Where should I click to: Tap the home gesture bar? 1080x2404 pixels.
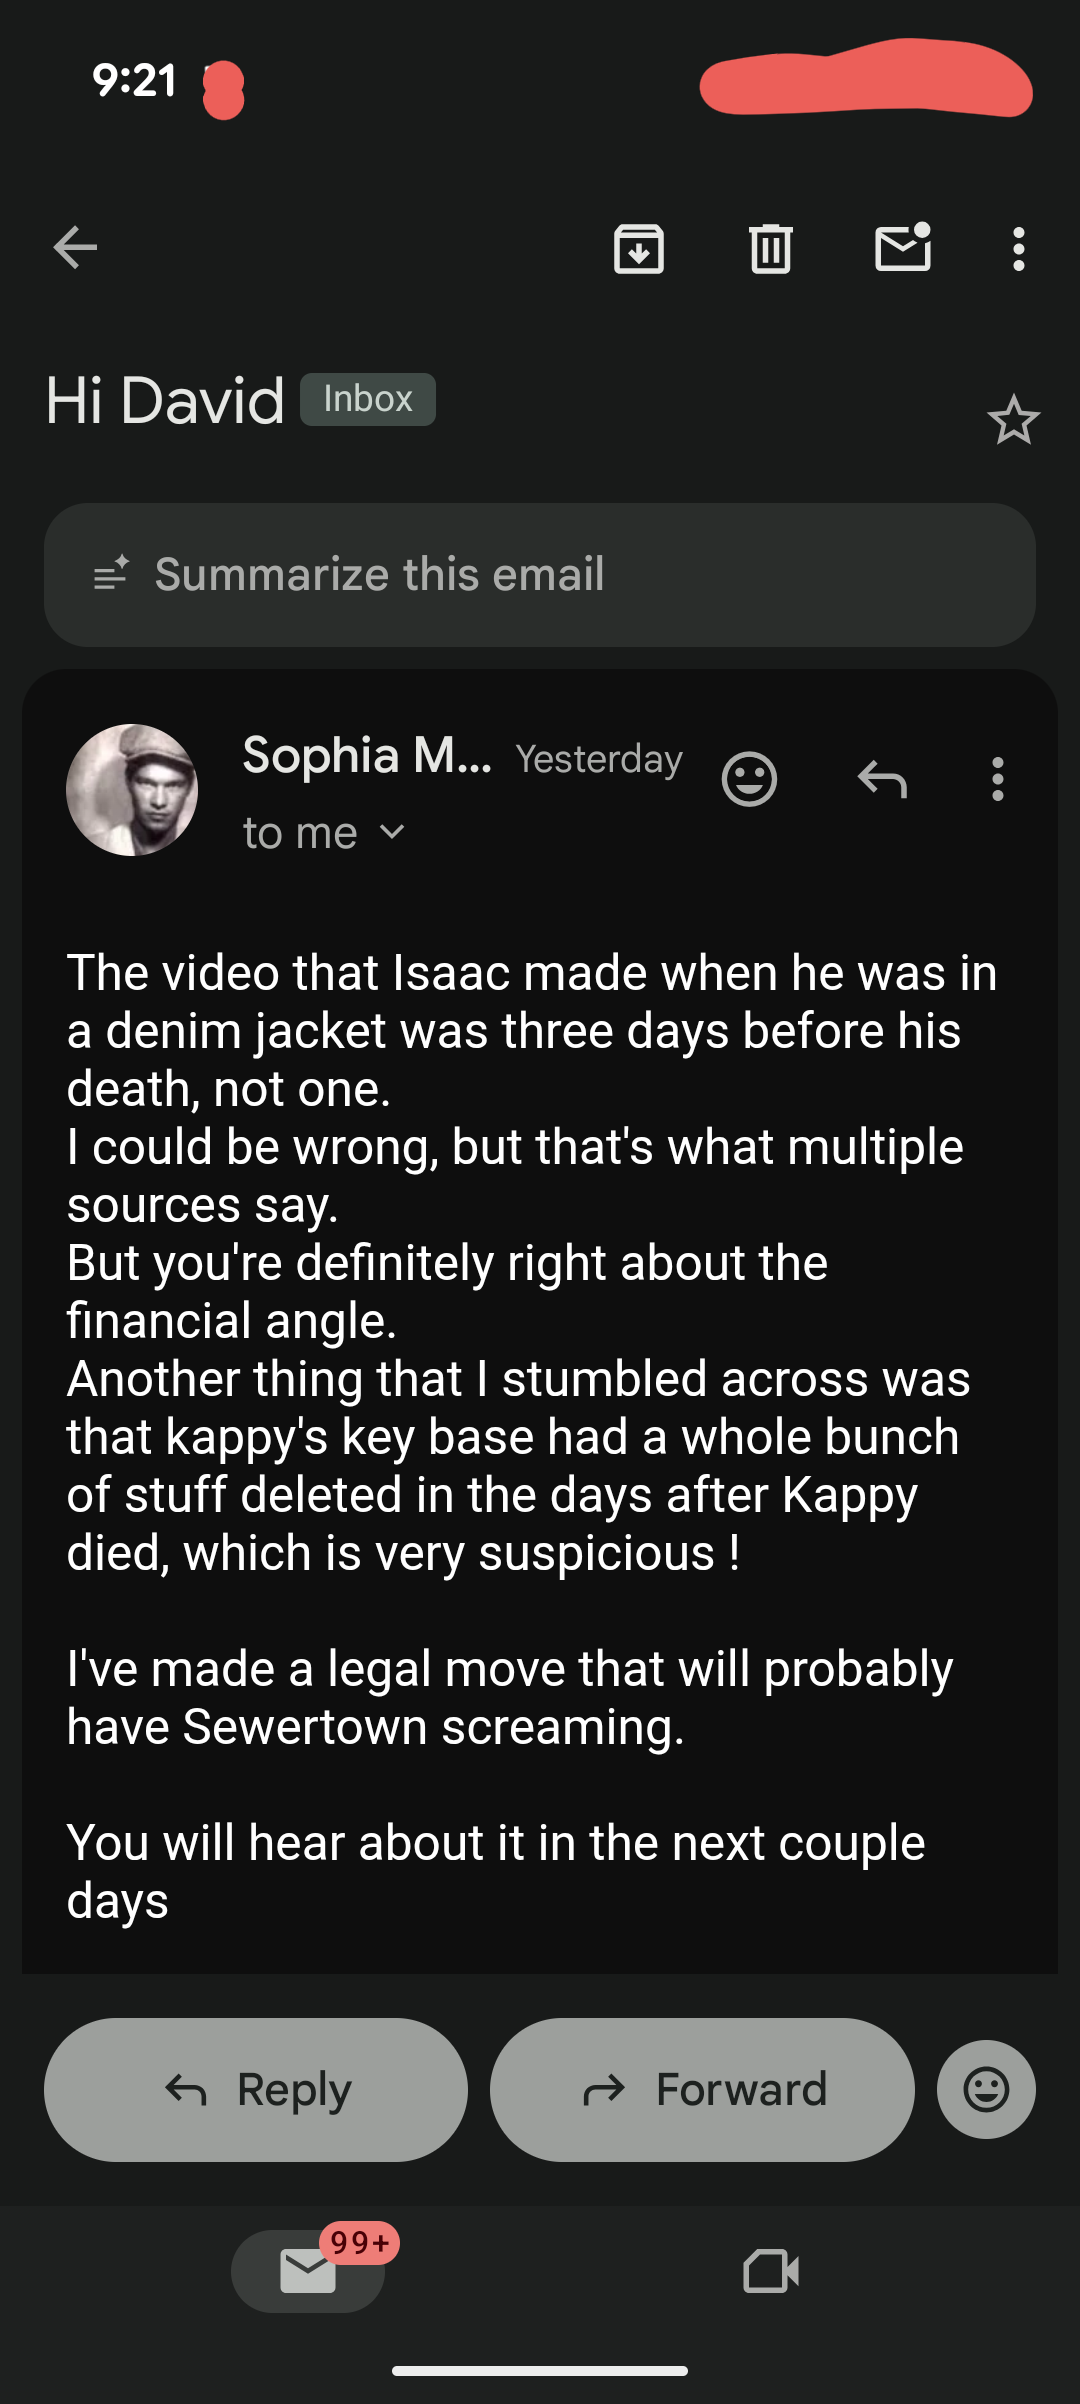click(x=540, y=2370)
